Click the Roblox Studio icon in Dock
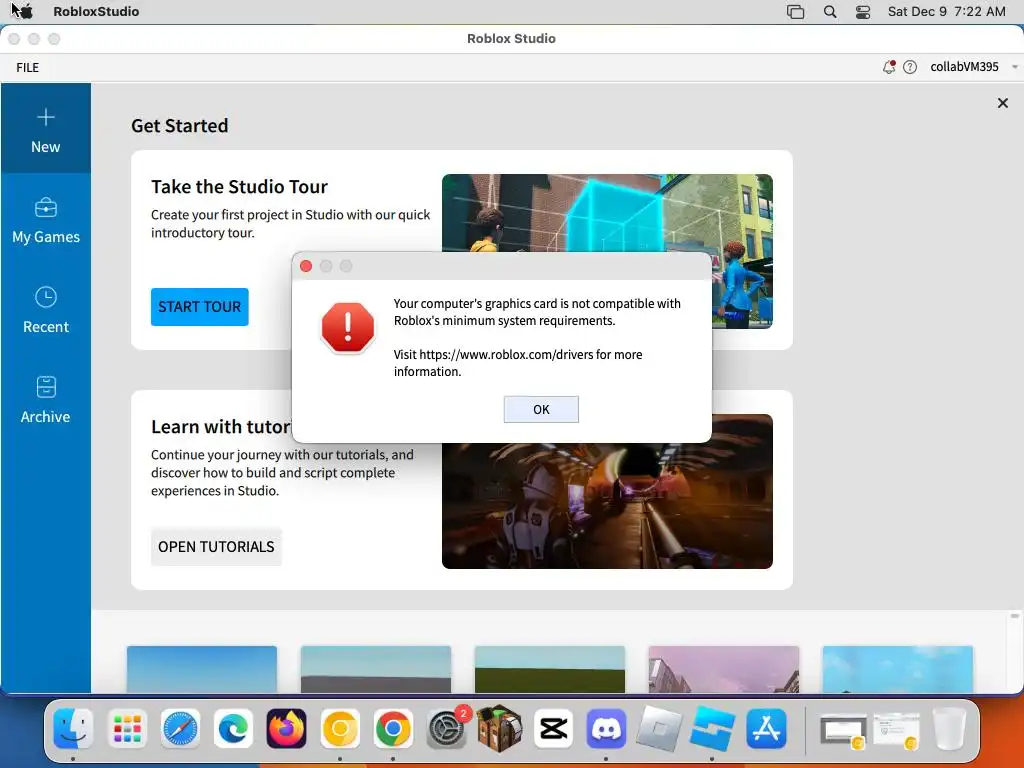The image size is (1024, 768). 712,728
